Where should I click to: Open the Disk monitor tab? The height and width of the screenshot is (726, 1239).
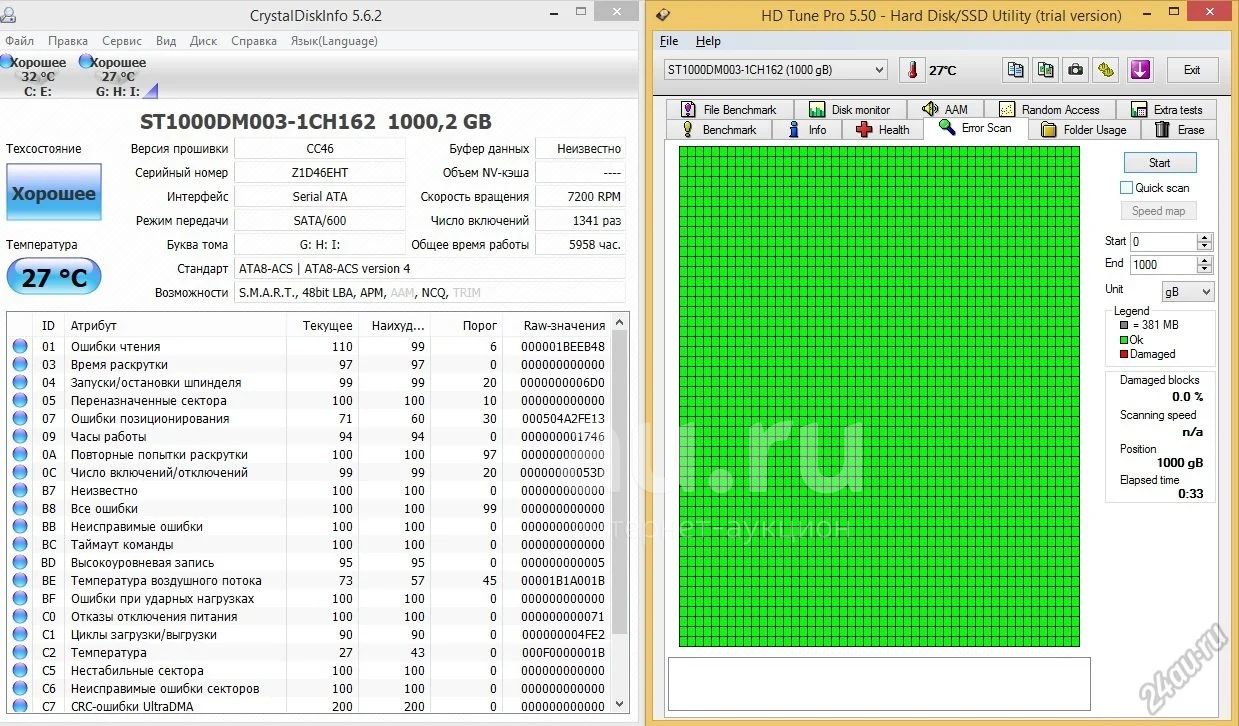coord(850,110)
